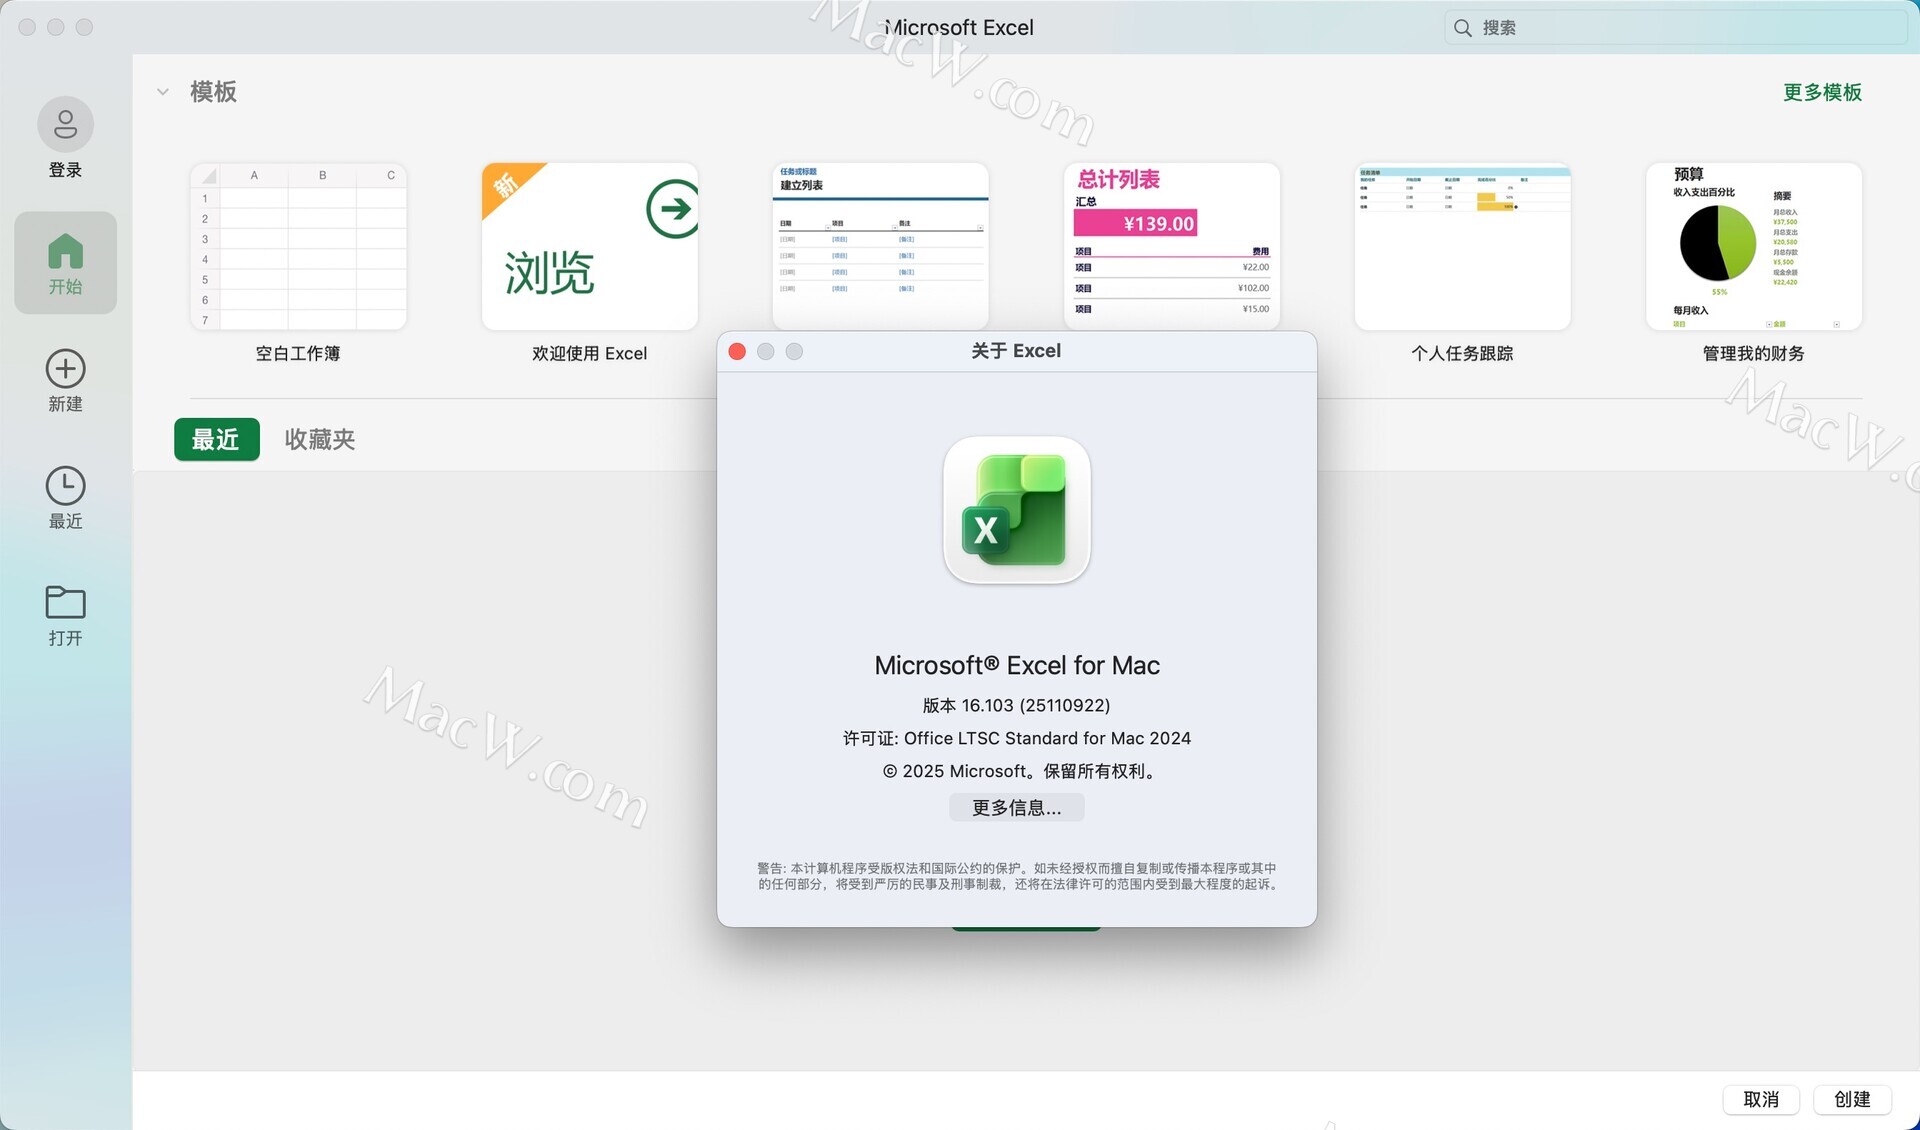Screen dimensions: 1920x1130
Task: Click the search magnifier icon
Action: (1462, 28)
